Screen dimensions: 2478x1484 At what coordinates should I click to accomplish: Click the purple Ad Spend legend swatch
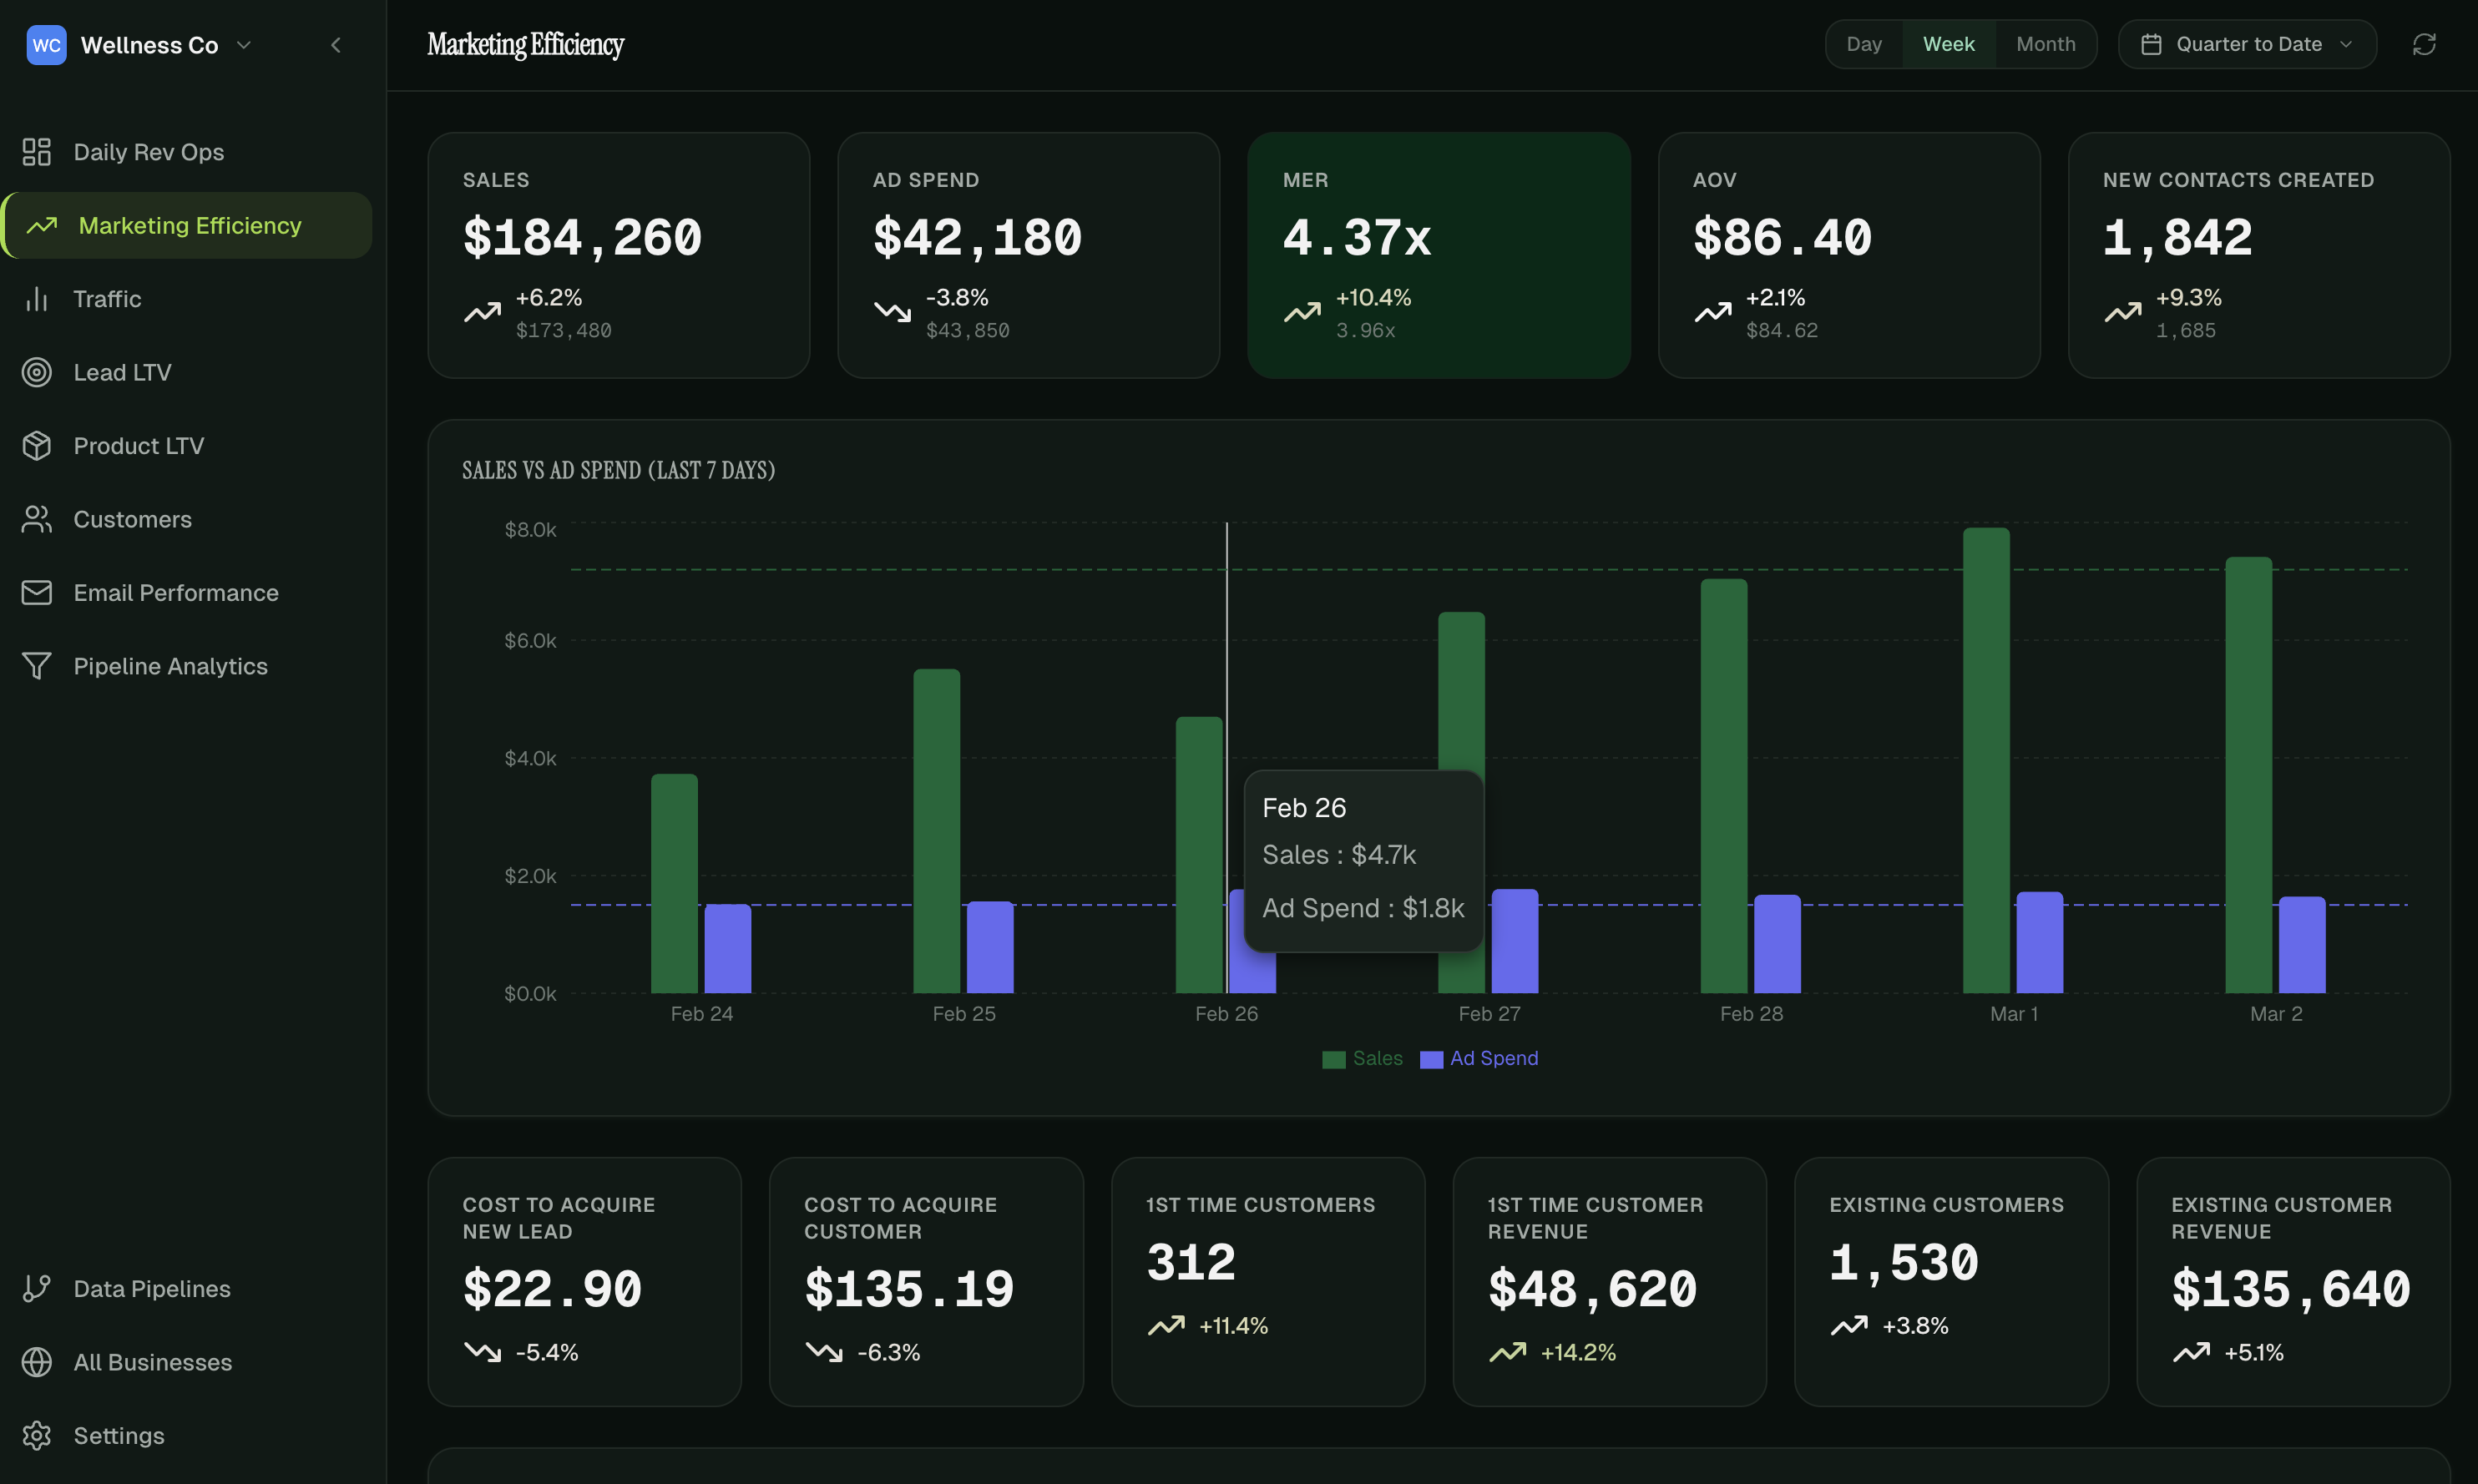tap(1431, 1060)
